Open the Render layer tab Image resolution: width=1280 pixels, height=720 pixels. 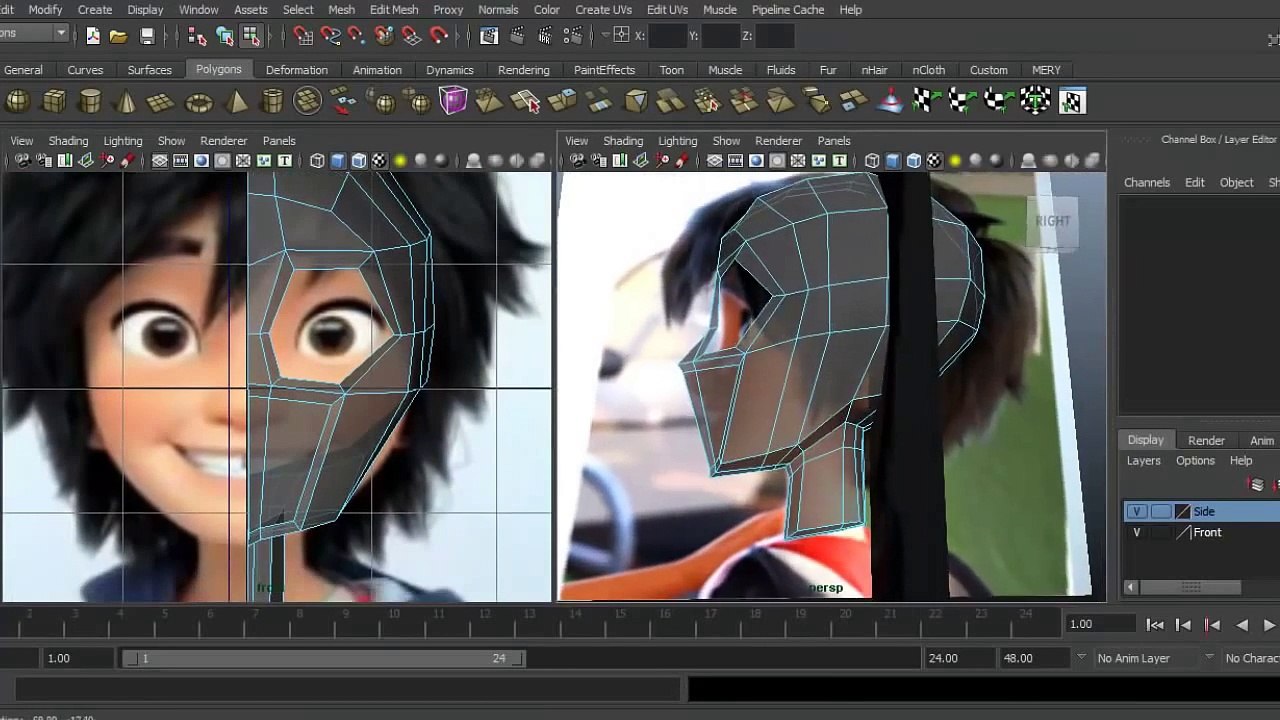tap(1206, 441)
